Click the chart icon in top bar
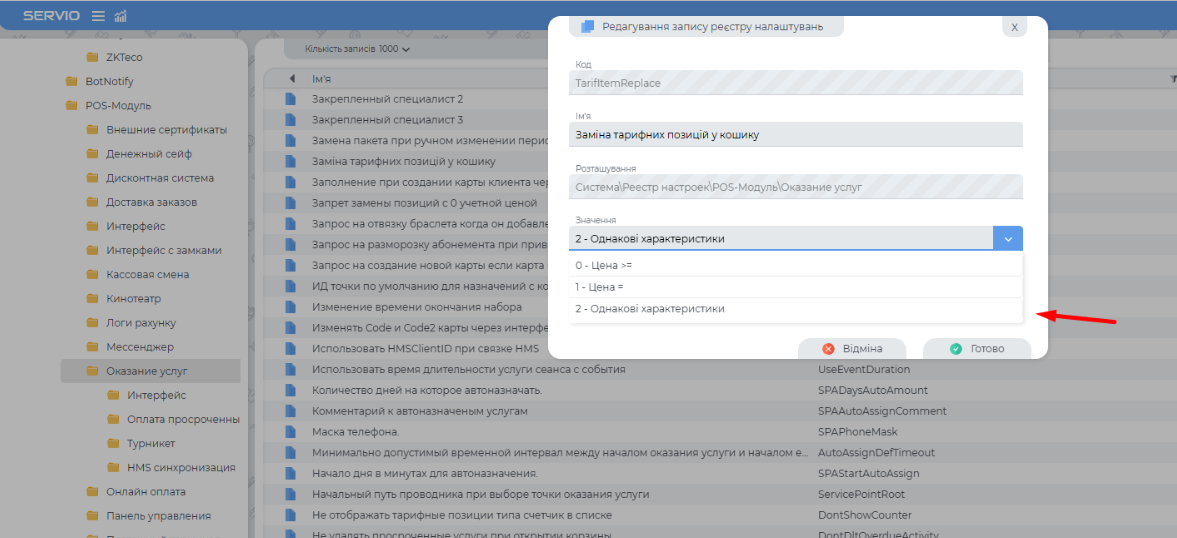The image size is (1177, 538). (x=121, y=16)
